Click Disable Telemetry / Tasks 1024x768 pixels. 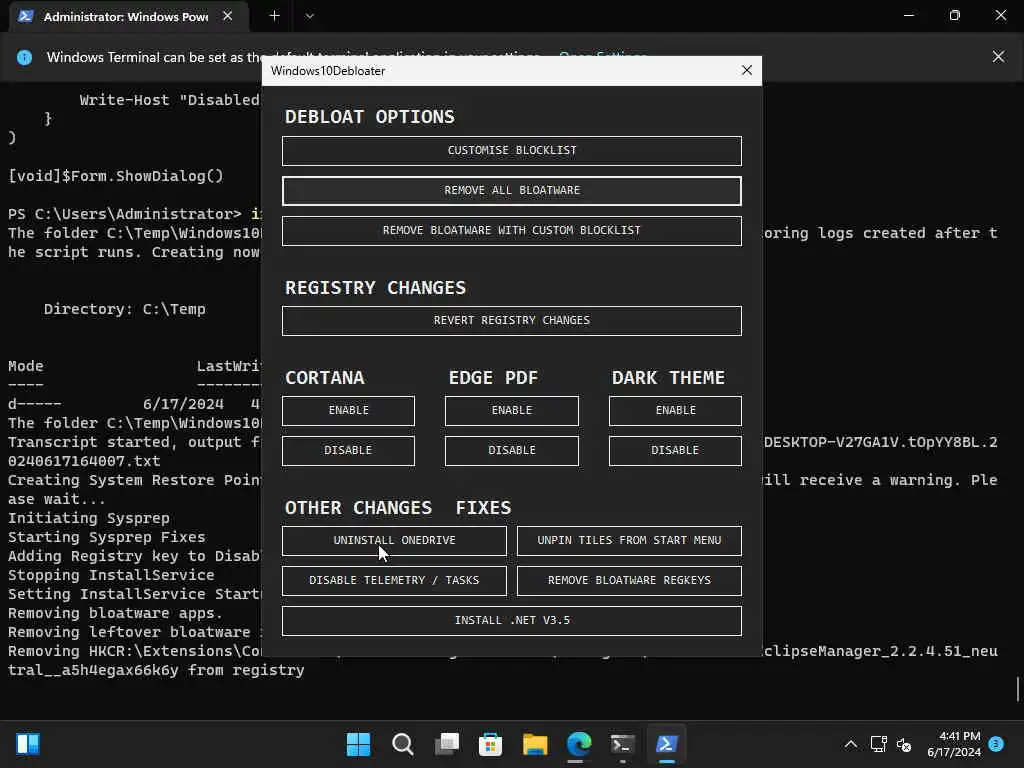(x=394, y=580)
